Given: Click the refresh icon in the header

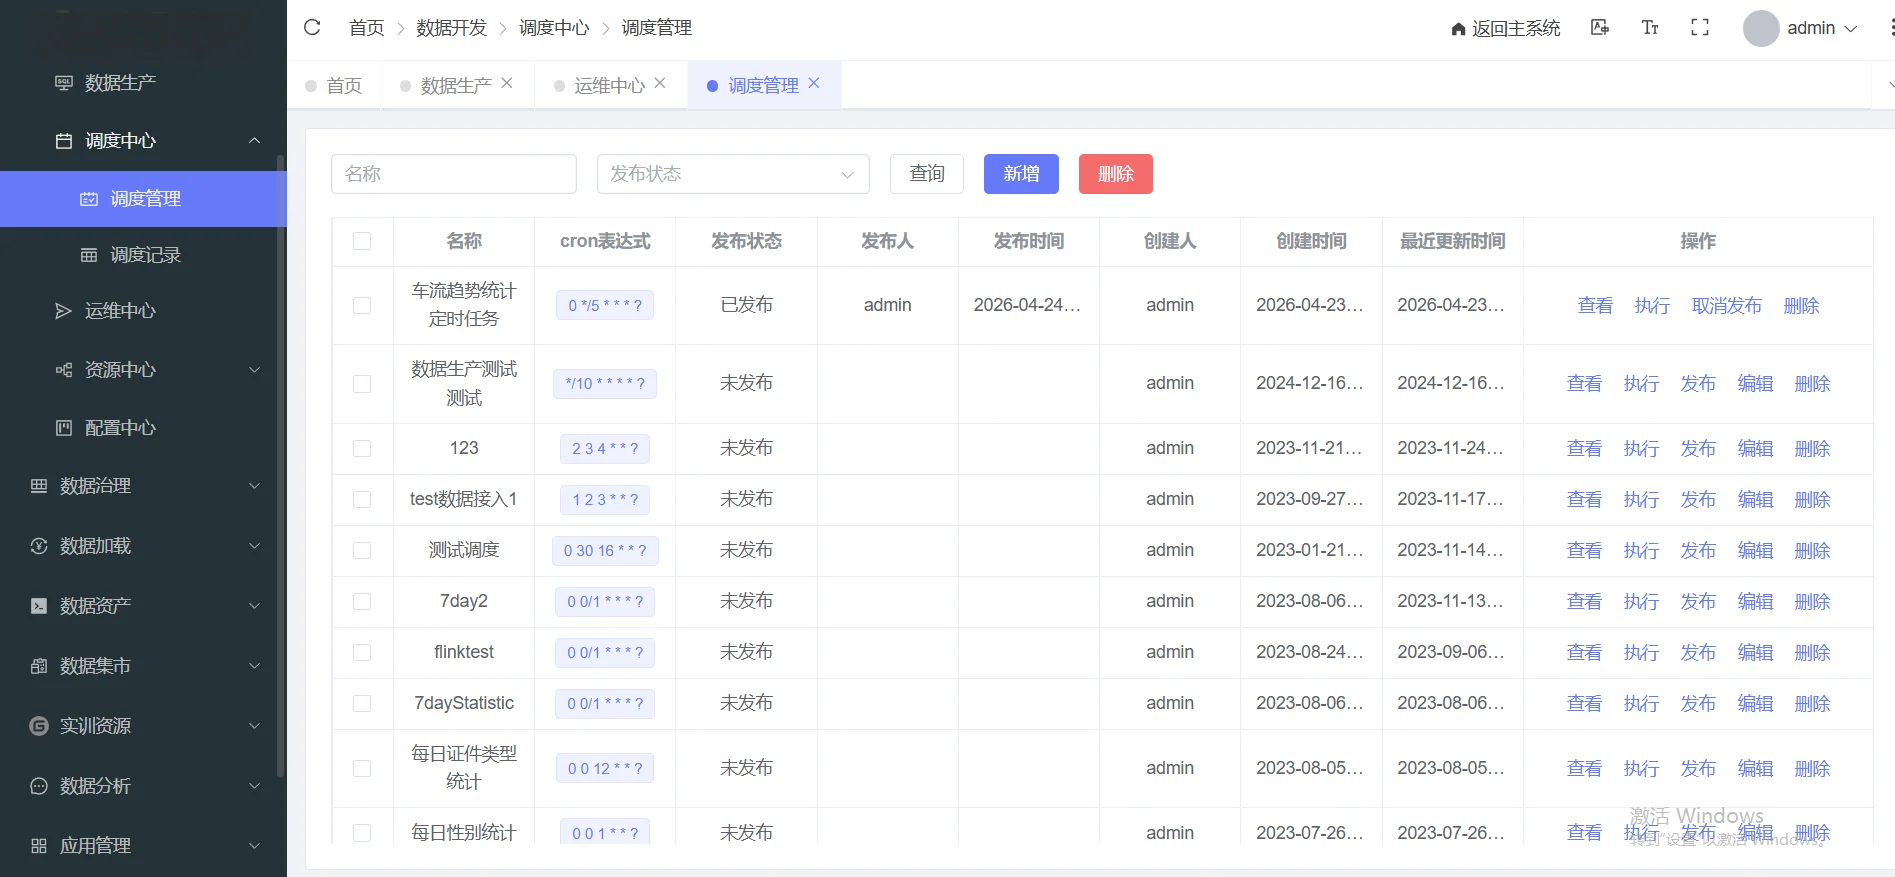Looking at the screenshot, I should [312, 27].
